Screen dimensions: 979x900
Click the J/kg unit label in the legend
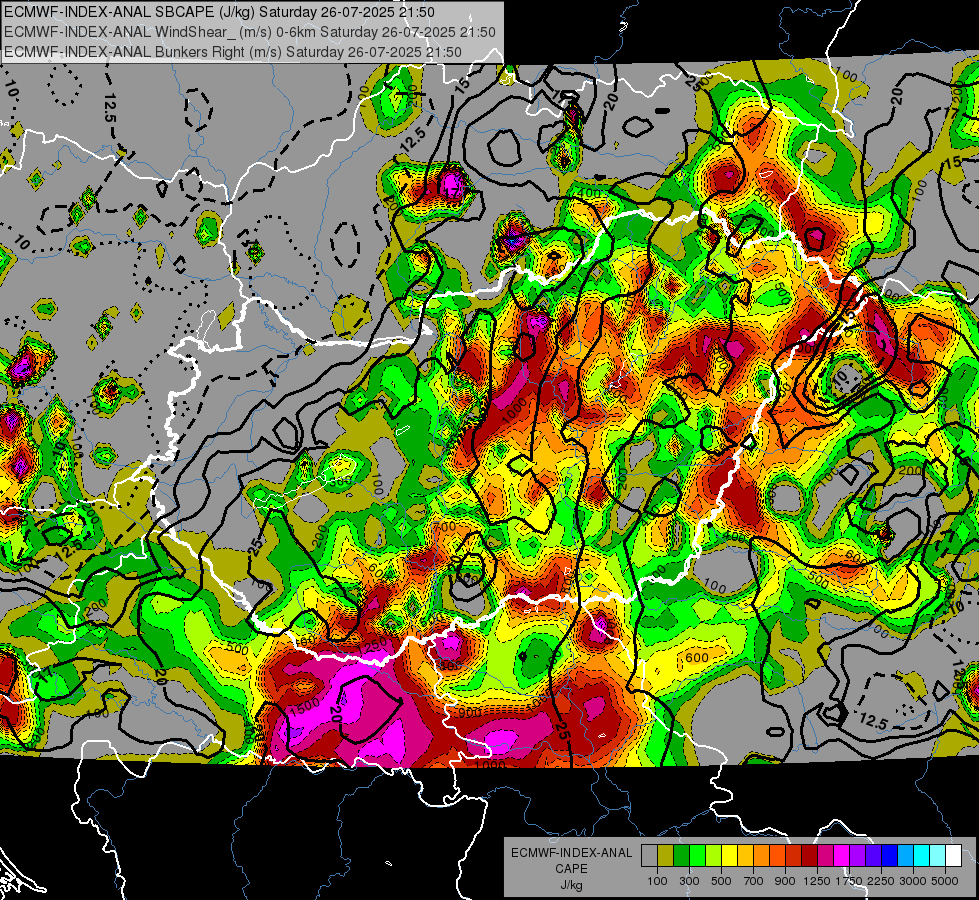(571, 885)
